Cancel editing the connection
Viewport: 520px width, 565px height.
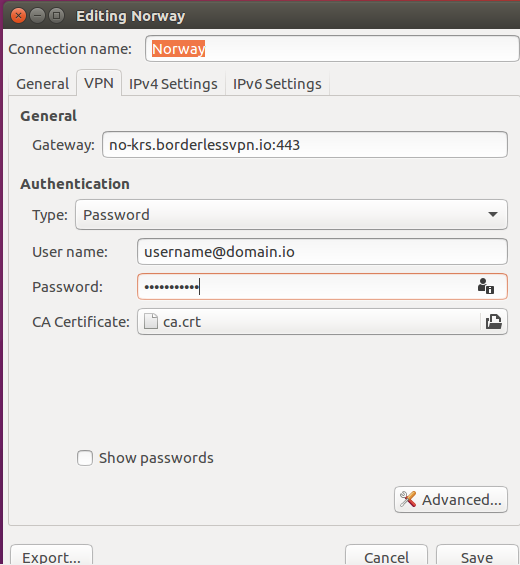(386, 557)
